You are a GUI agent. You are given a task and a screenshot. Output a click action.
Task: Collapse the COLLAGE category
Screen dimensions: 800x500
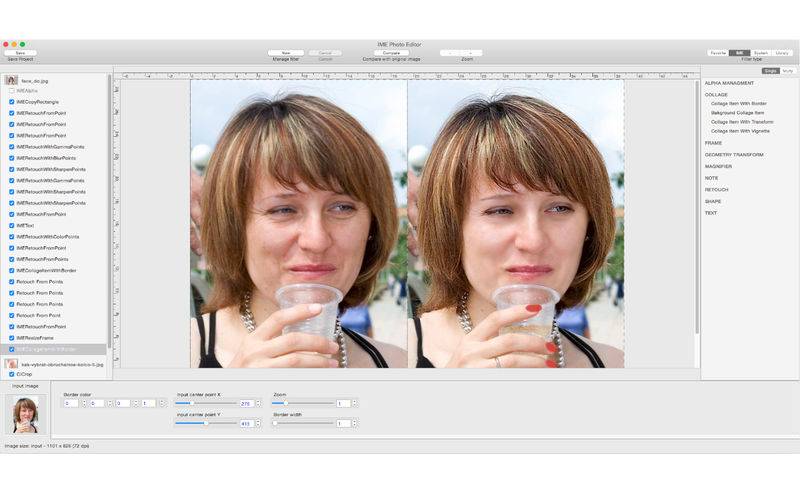click(716, 94)
